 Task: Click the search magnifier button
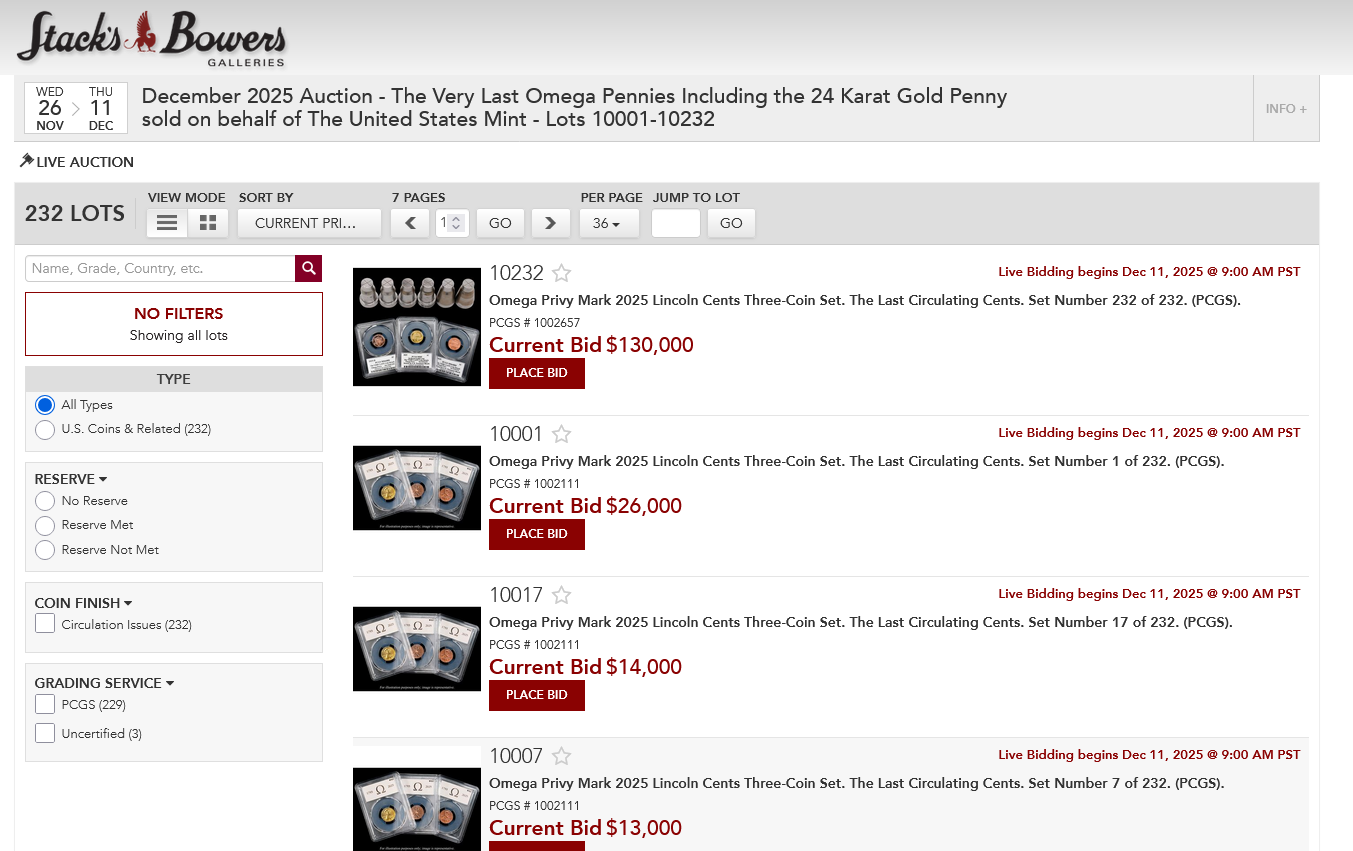[309, 268]
